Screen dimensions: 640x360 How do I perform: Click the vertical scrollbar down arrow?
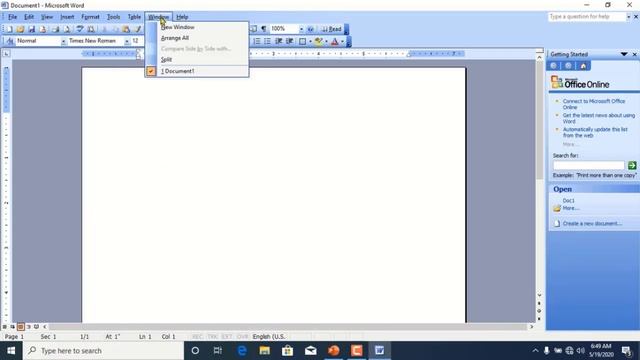[539, 295]
